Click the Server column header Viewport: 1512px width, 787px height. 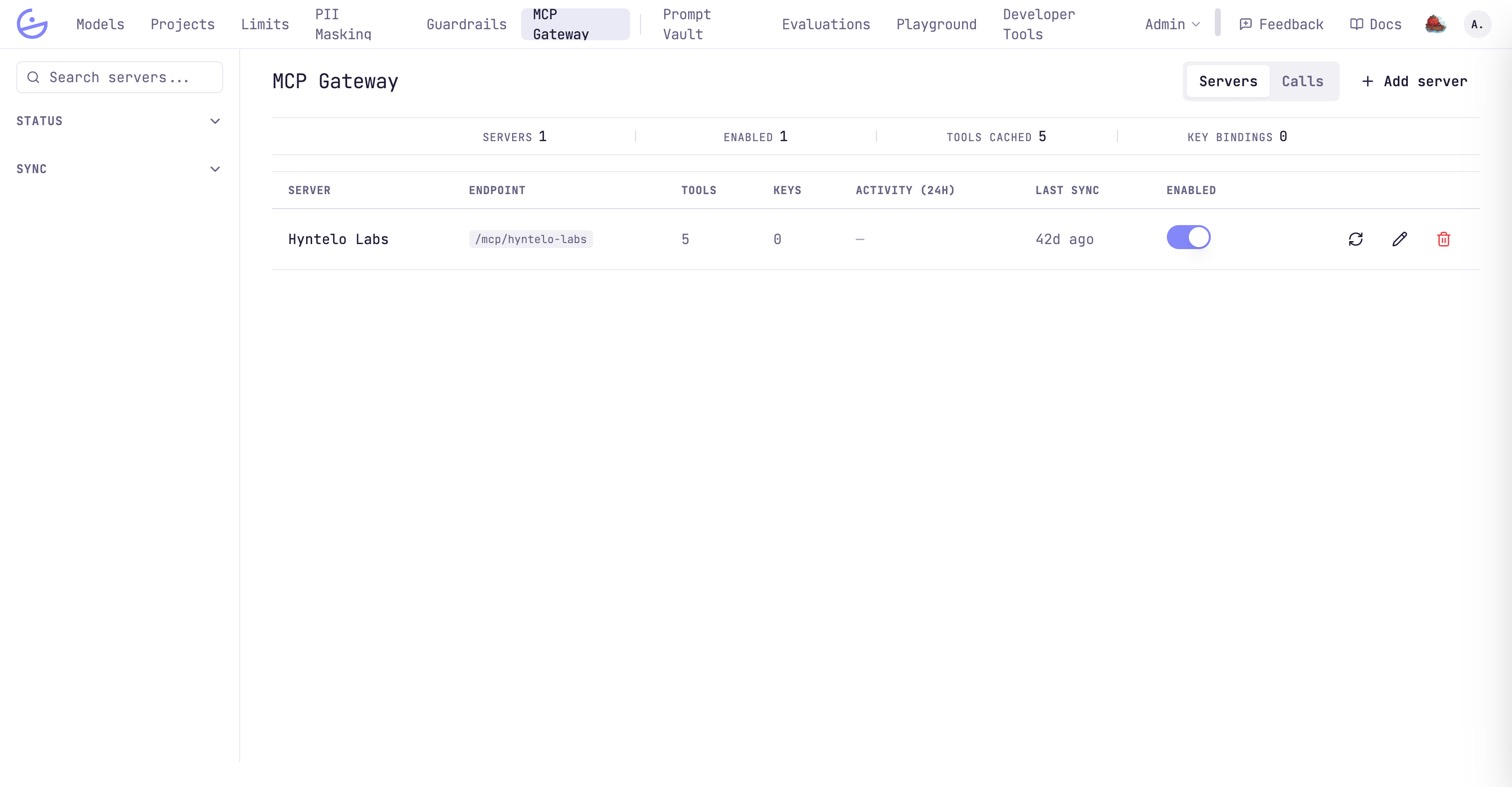click(309, 190)
